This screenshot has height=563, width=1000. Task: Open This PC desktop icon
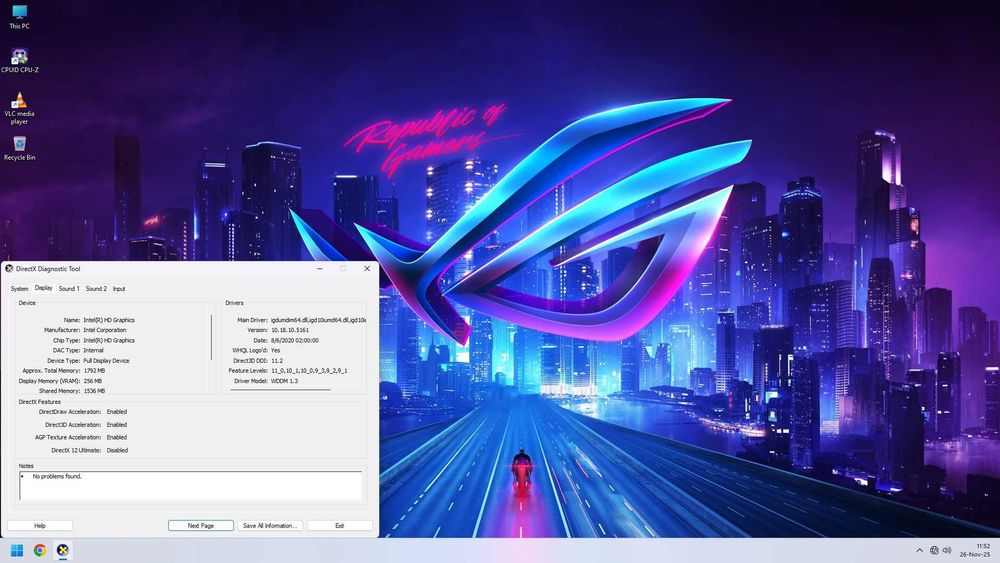click(19, 17)
